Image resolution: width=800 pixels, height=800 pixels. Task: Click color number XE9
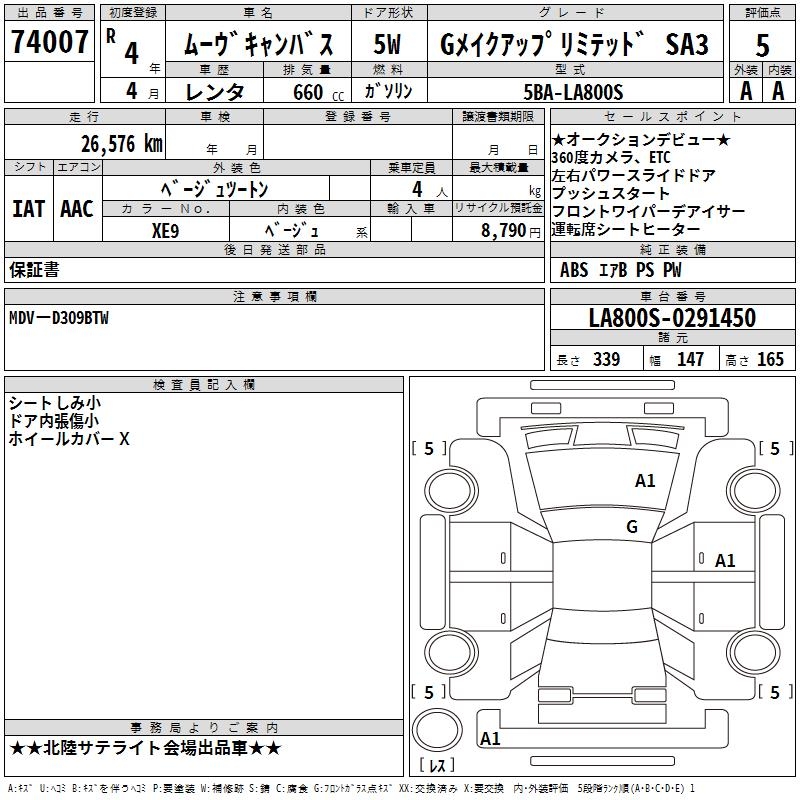click(165, 231)
